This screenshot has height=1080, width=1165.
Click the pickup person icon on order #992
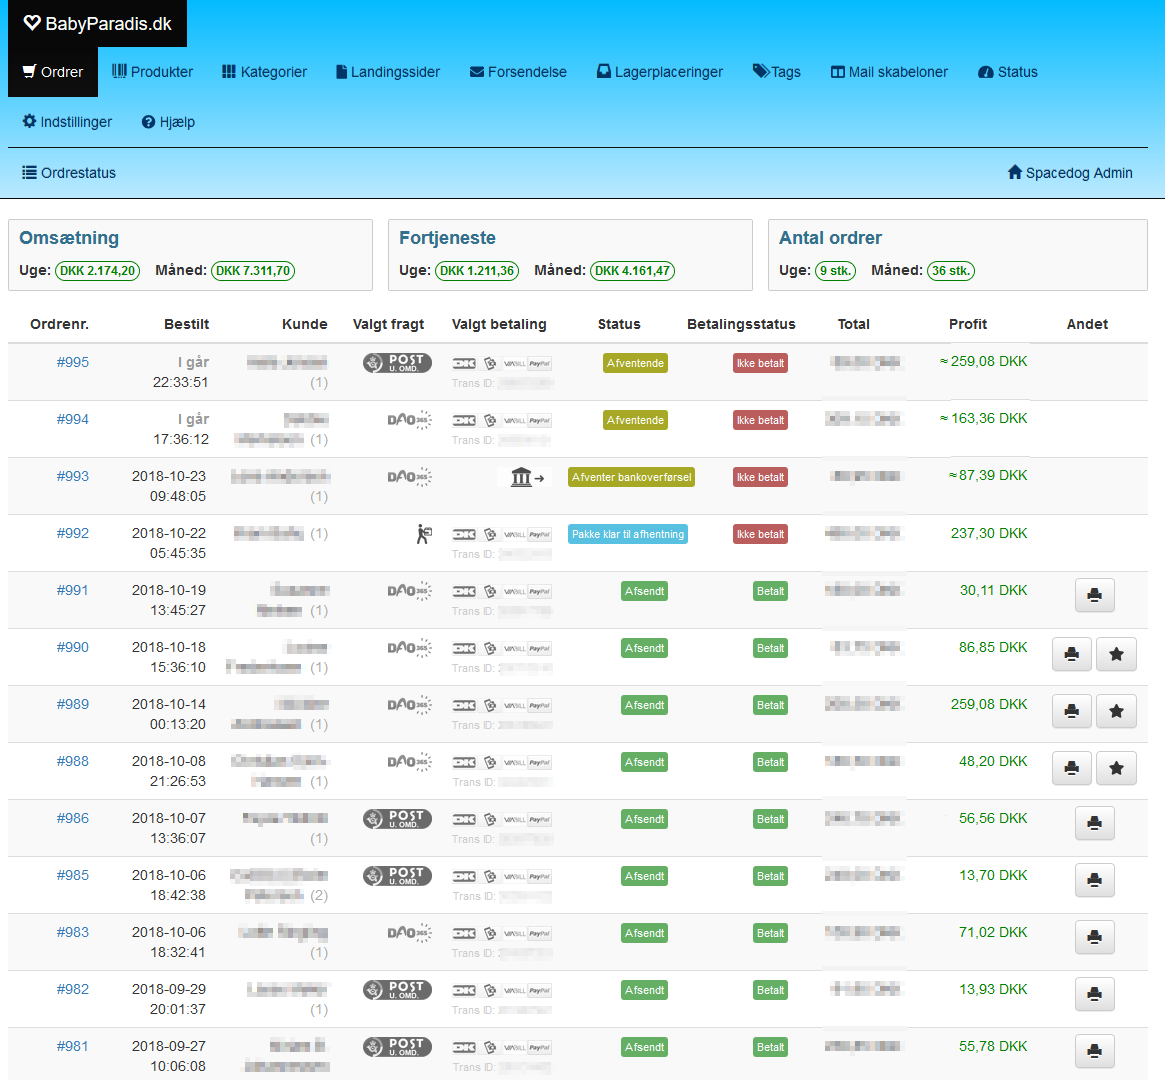click(x=424, y=534)
